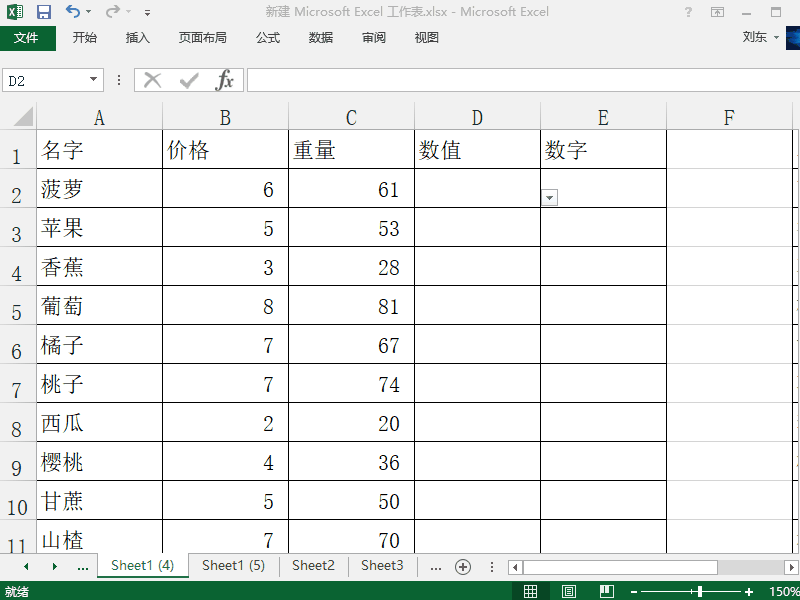Click the Excel application icon
This screenshot has height=600, width=800.
[x=15, y=12]
